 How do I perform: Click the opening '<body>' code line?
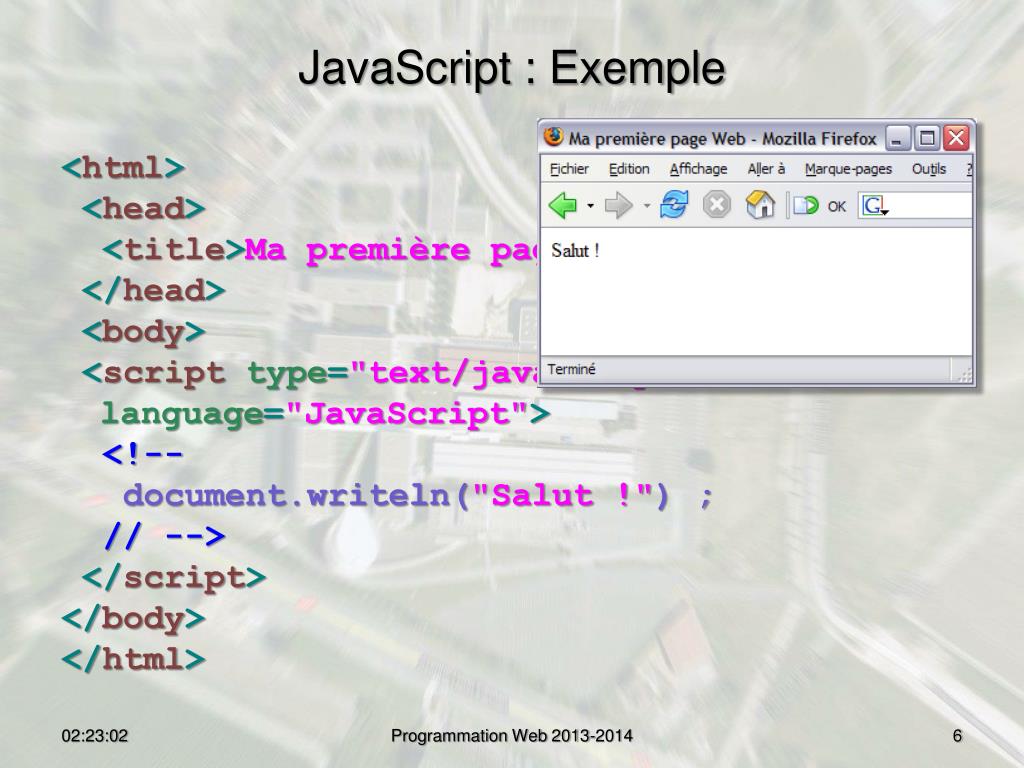(x=144, y=332)
